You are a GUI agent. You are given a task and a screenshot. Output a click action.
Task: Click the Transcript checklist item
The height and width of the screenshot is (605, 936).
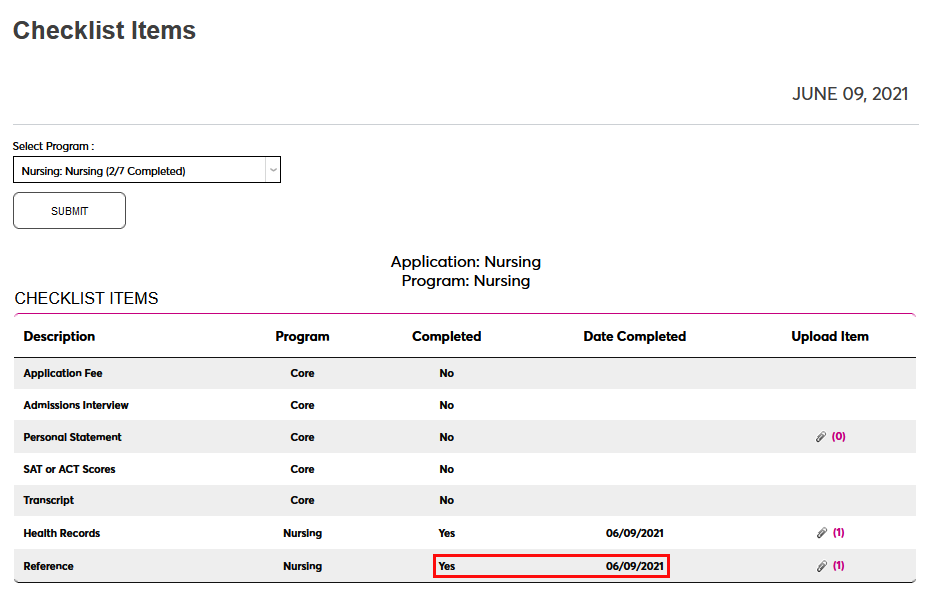(x=49, y=500)
